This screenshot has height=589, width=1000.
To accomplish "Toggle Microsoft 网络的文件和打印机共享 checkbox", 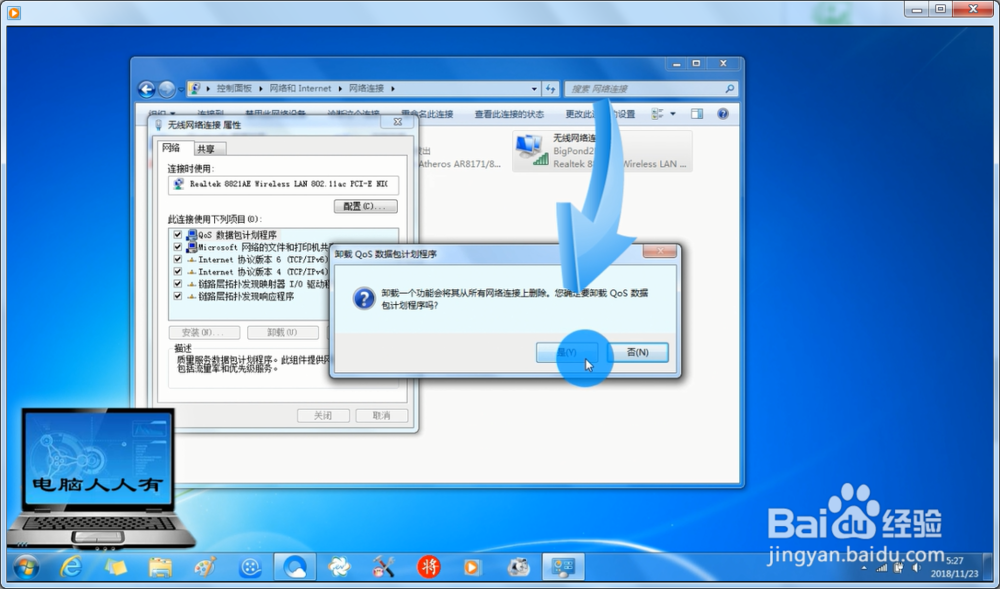I will (x=178, y=247).
